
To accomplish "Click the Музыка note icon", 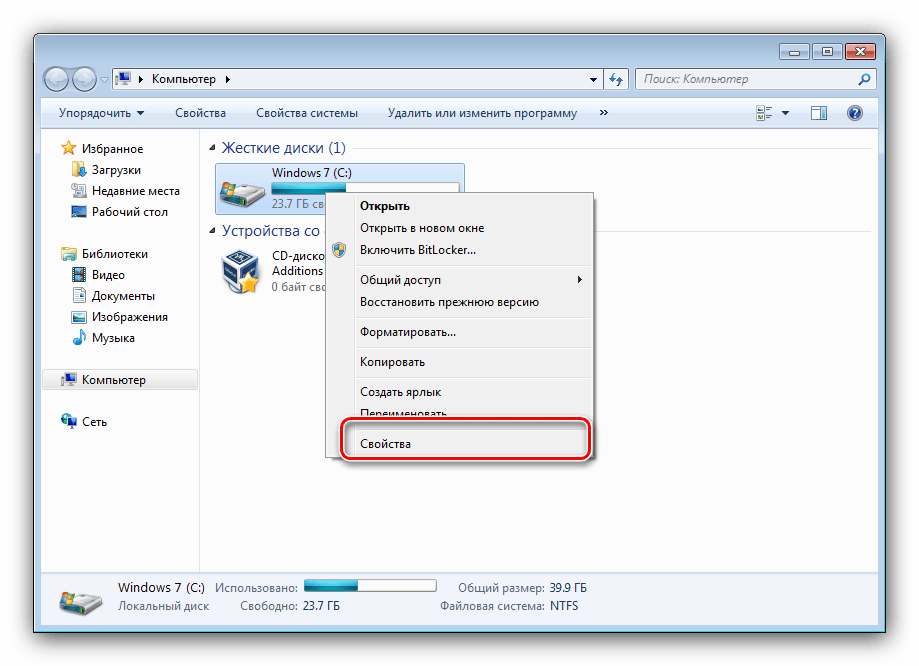I will pos(79,338).
